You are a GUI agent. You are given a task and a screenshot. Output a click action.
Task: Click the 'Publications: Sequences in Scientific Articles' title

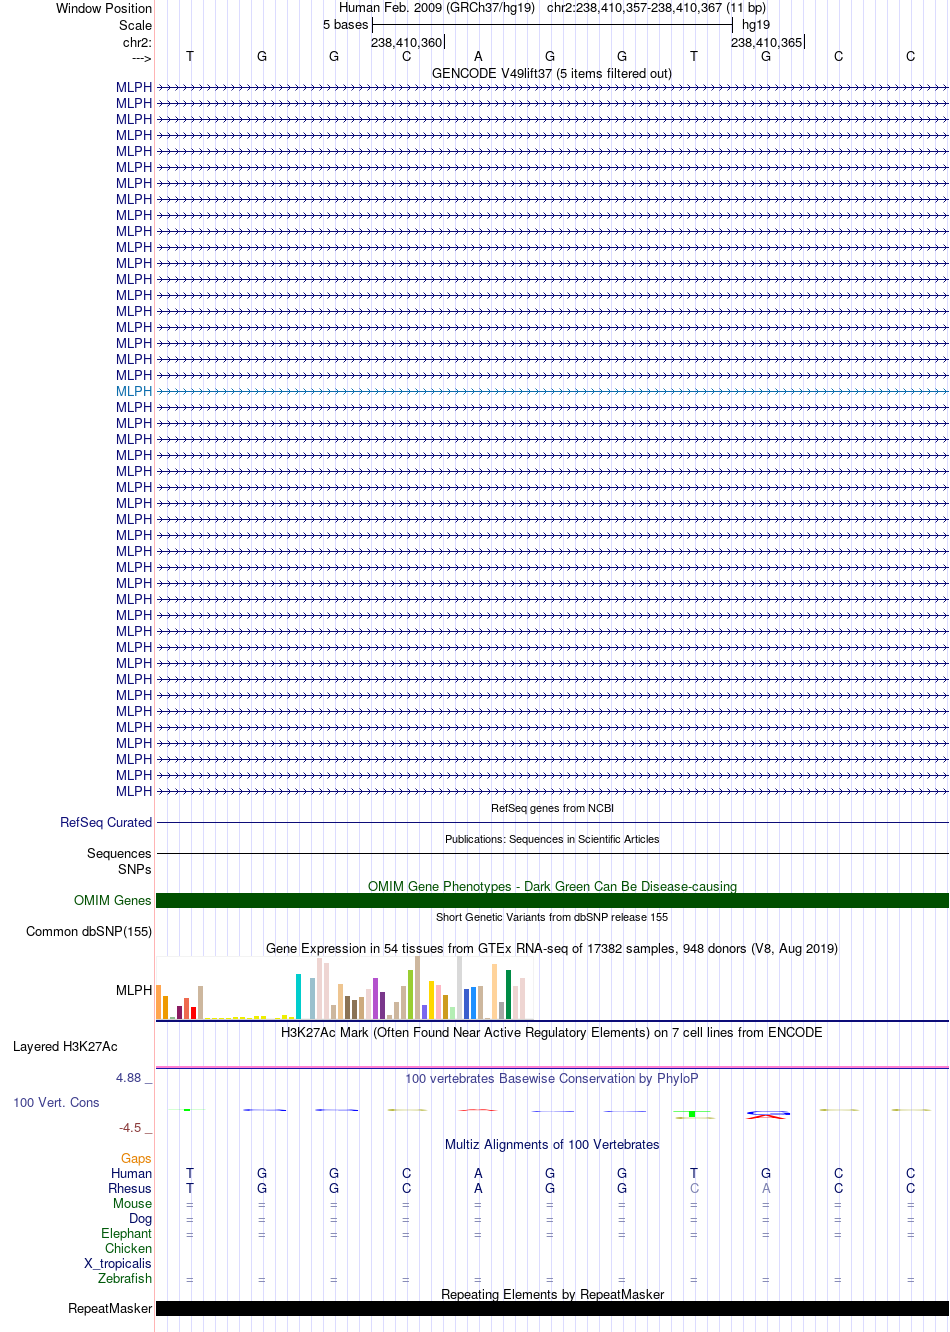click(x=552, y=839)
